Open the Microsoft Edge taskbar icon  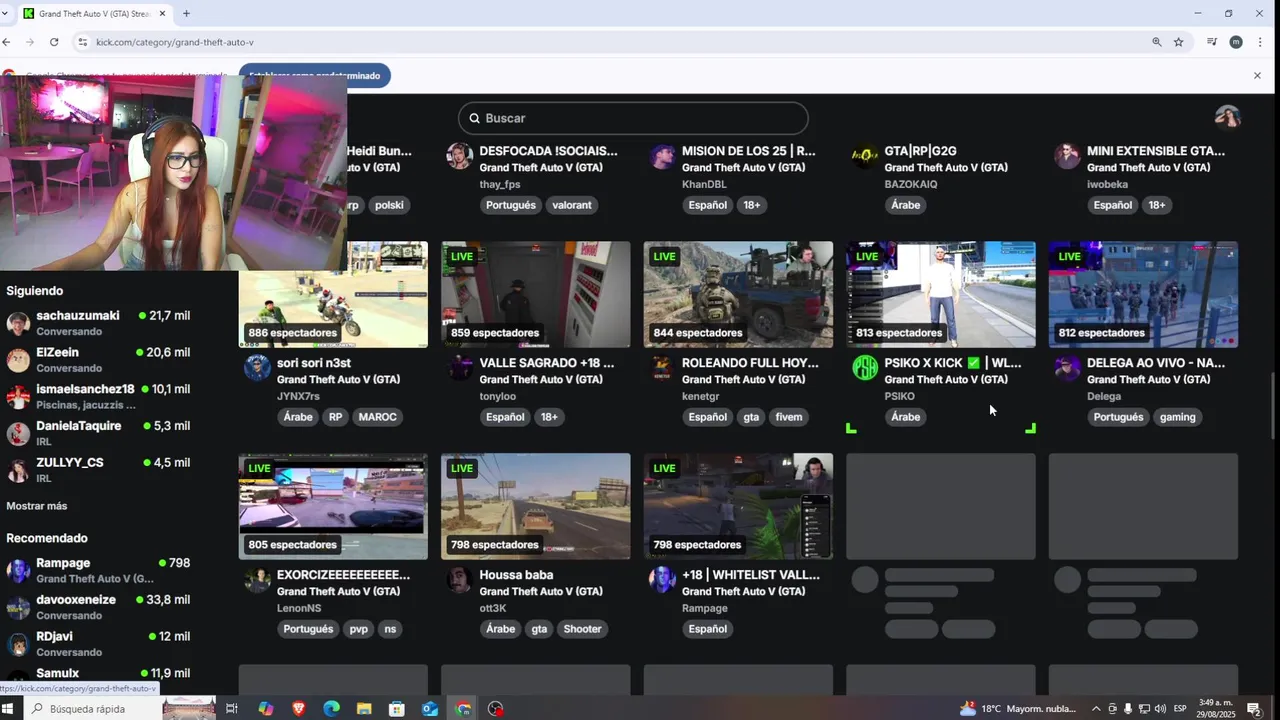pyautogui.click(x=331, y=709)
